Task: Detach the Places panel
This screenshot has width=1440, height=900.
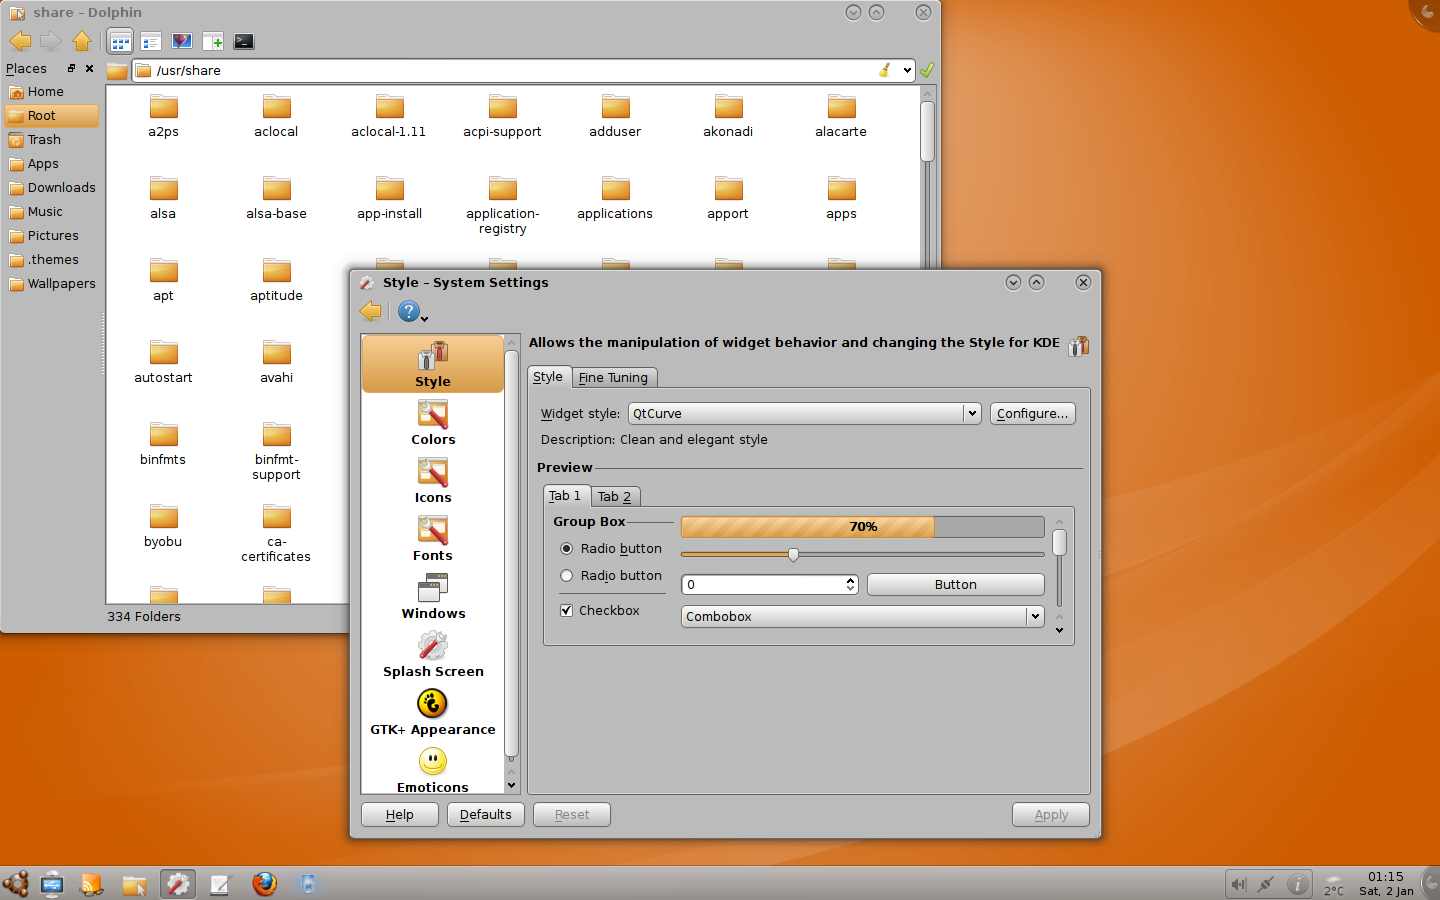Action: pyautogui.click(x=71, y=69)
